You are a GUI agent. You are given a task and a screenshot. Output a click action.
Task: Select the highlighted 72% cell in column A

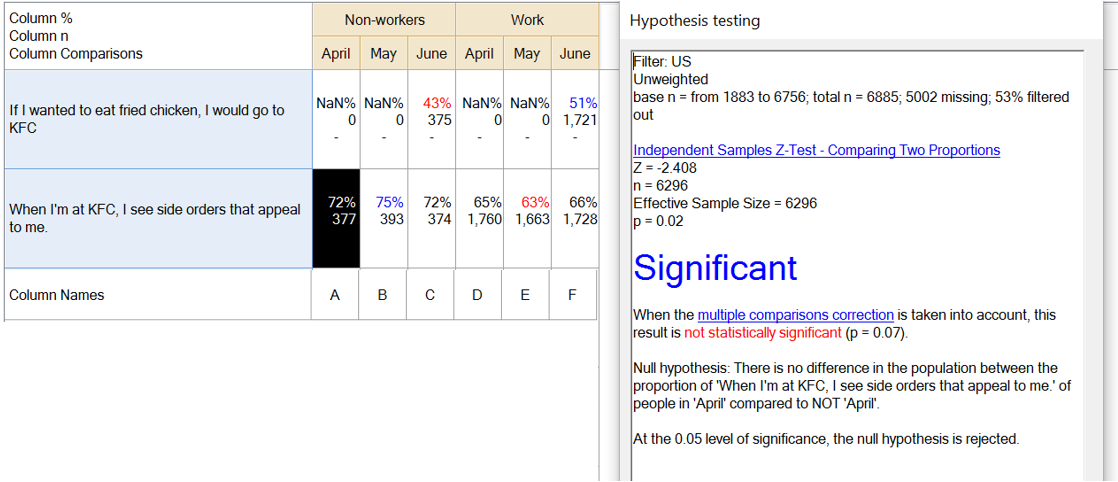336,219
